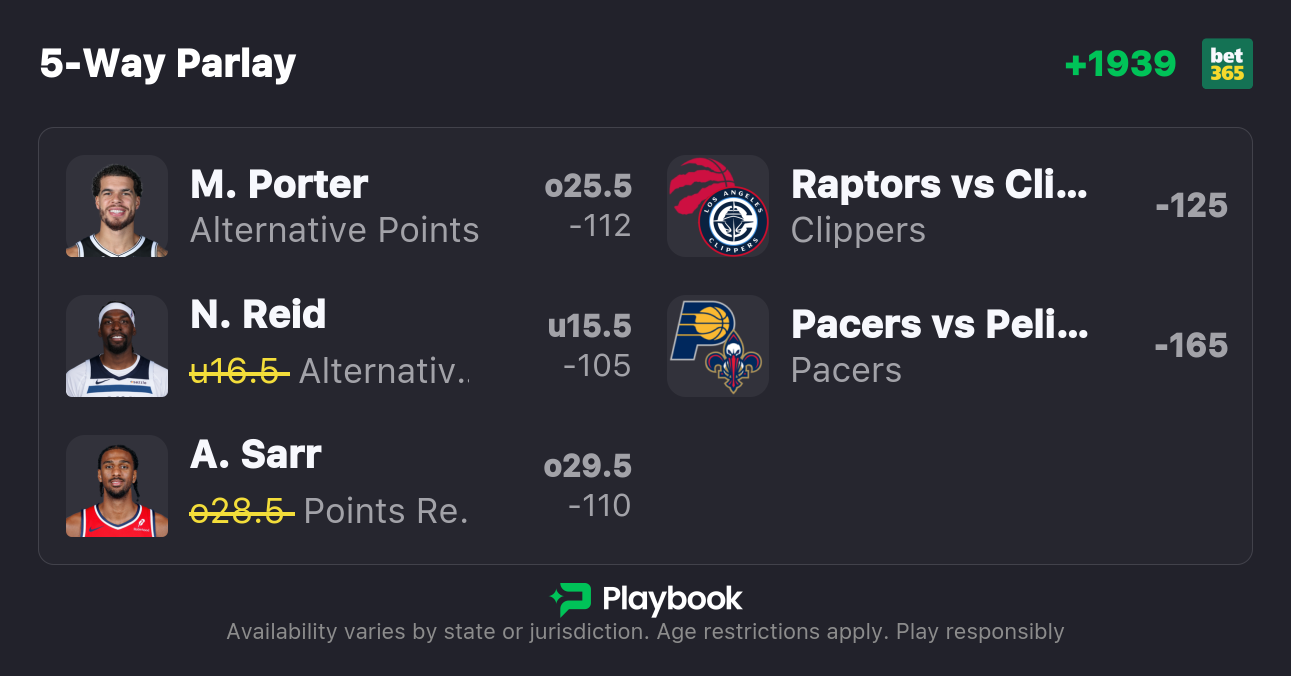This screenshot has width=1291, height=676.
Task: Click the N. Reid name label
Action: (x=258, y=315)
